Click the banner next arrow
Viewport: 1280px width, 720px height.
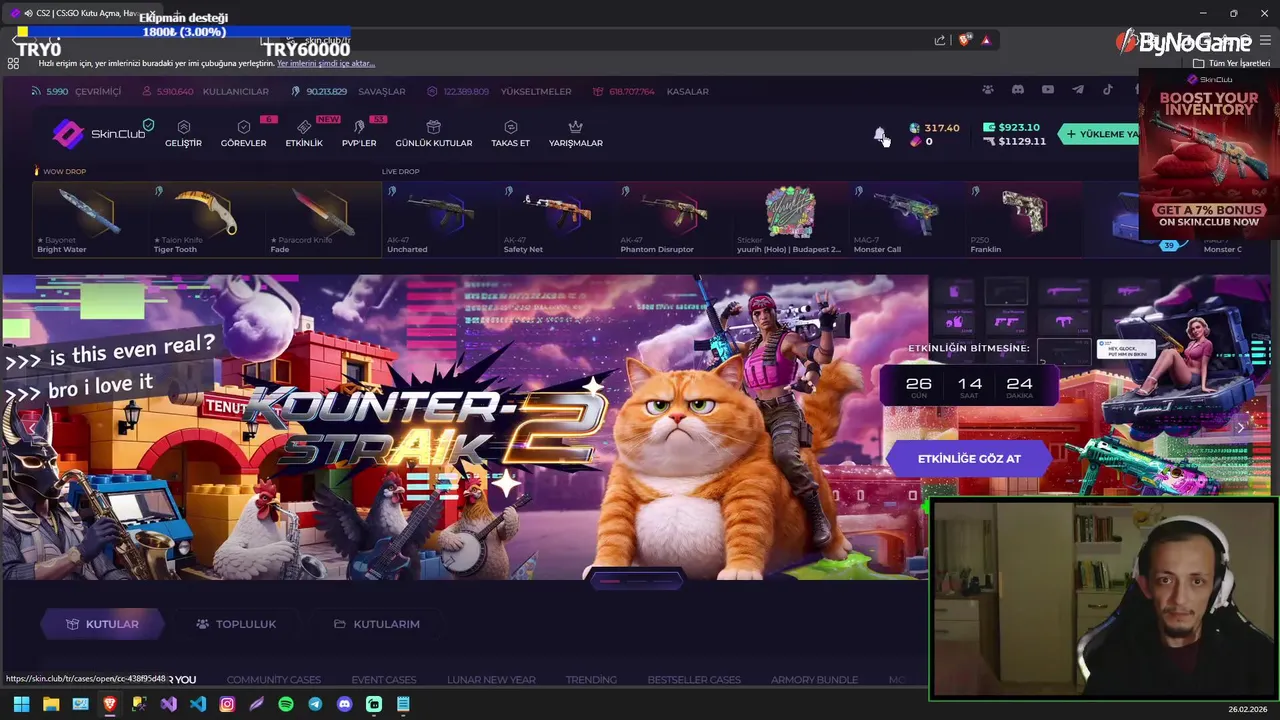pyautogui.click(x=1240, y=427)
